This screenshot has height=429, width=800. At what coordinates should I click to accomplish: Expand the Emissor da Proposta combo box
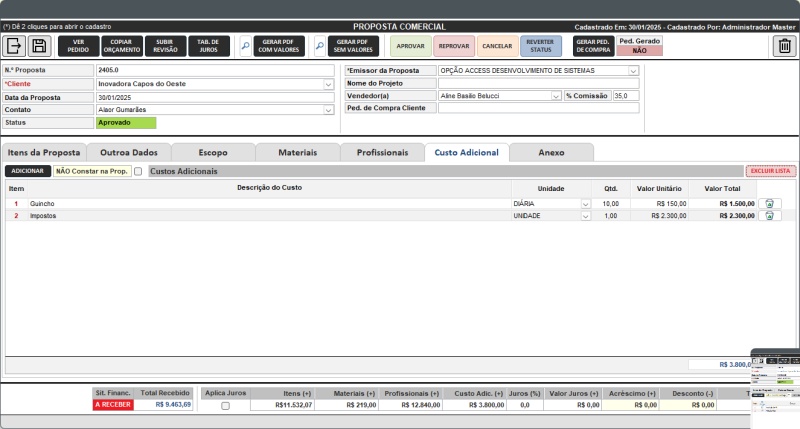coord(633,71)
